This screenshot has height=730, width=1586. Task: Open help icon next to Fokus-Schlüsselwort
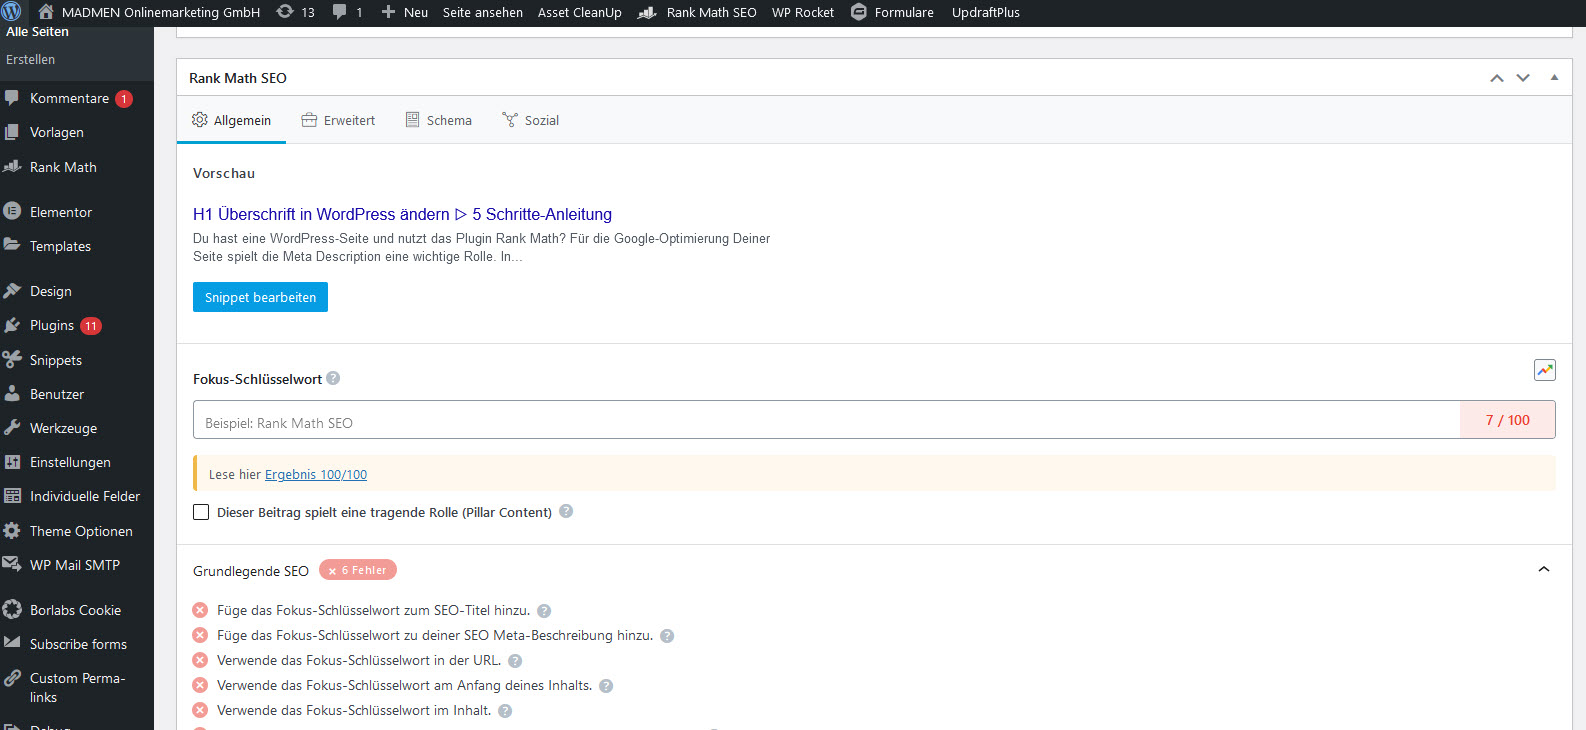(333, 378)
